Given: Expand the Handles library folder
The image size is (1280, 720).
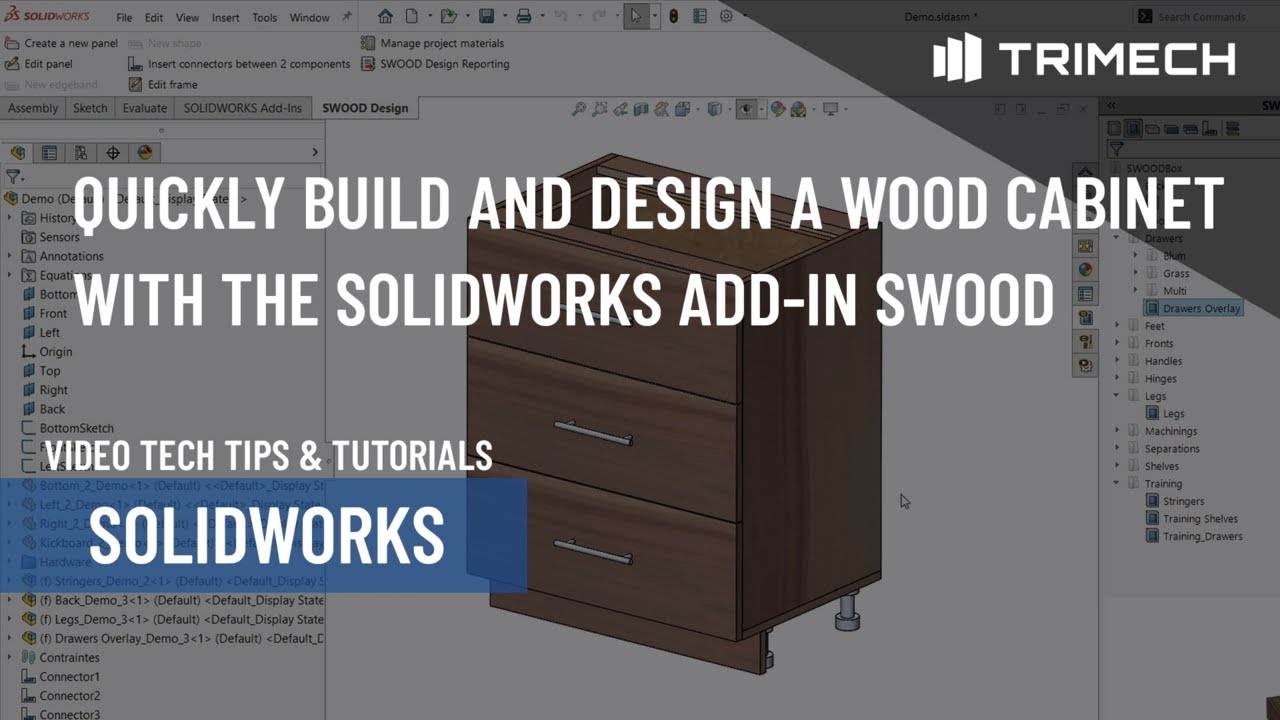Looking at the screenshot, I should coord(1117,361).
